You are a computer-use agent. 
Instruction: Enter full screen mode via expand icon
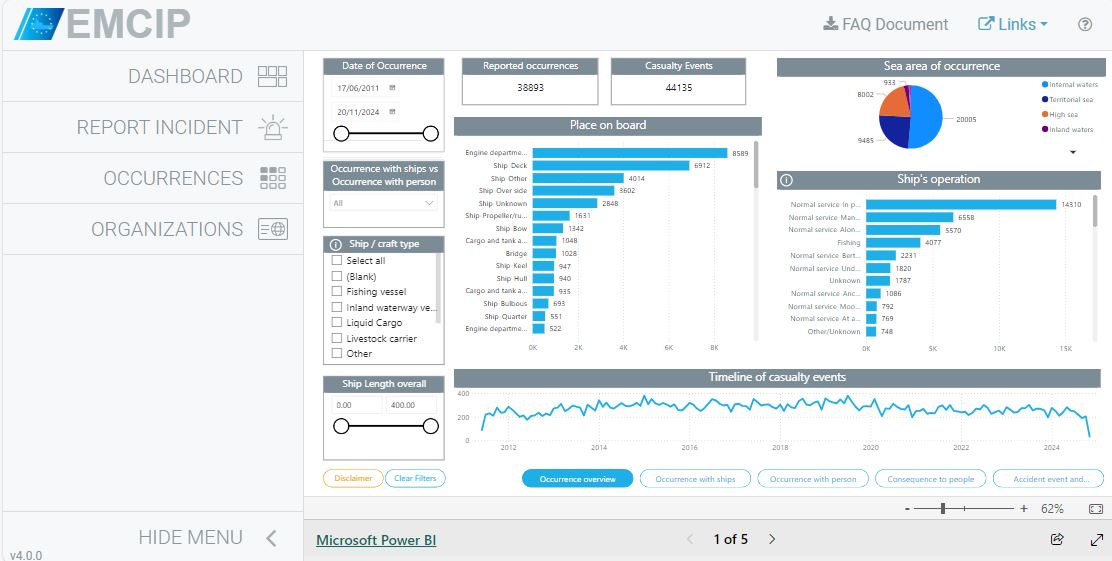(x=1096, y=540)
